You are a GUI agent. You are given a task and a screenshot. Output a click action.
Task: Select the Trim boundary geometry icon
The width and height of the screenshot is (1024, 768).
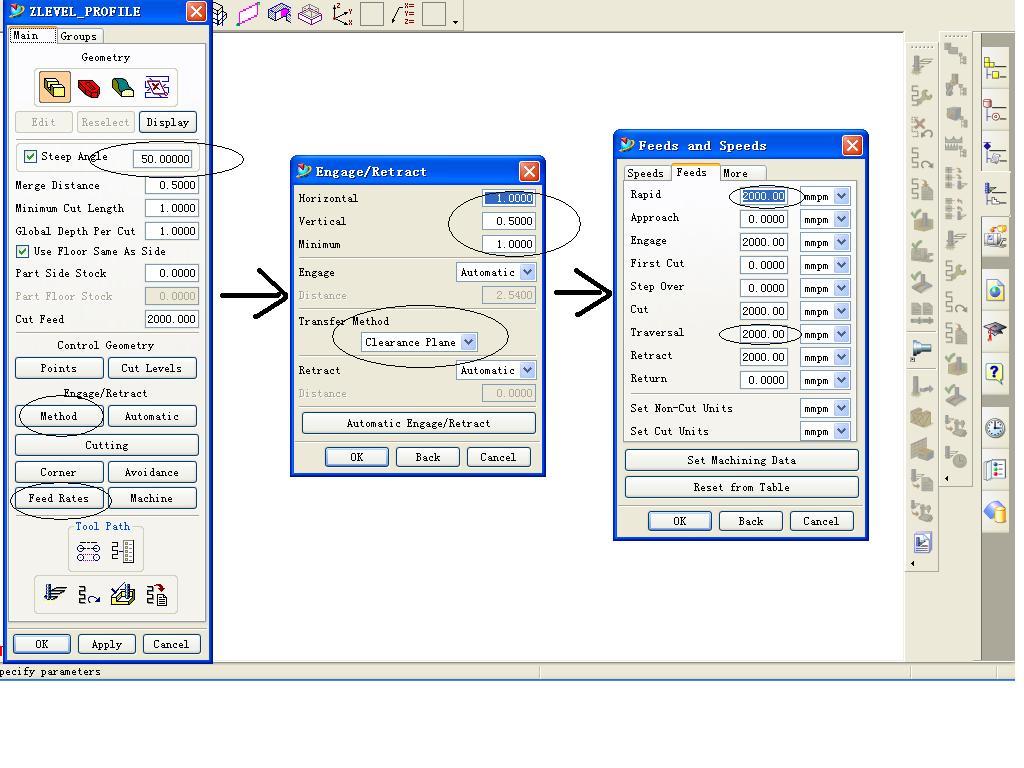[157, 88]
